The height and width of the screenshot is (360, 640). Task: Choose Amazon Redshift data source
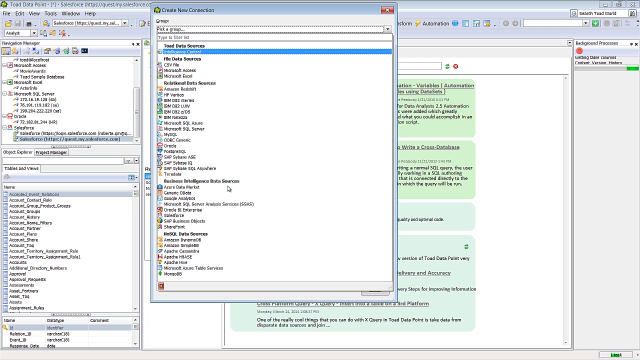[180, 89]
